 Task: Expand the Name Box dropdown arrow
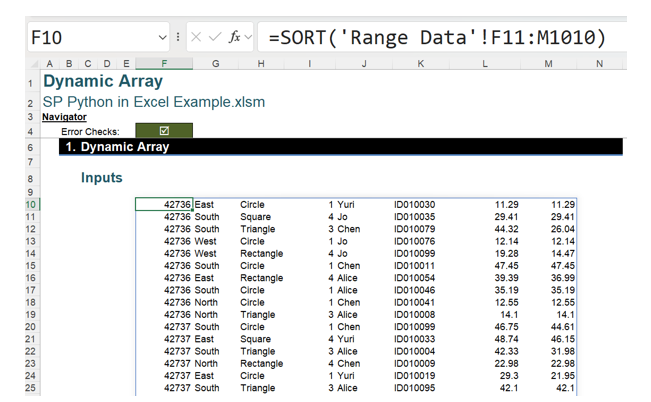coord(162,38)
